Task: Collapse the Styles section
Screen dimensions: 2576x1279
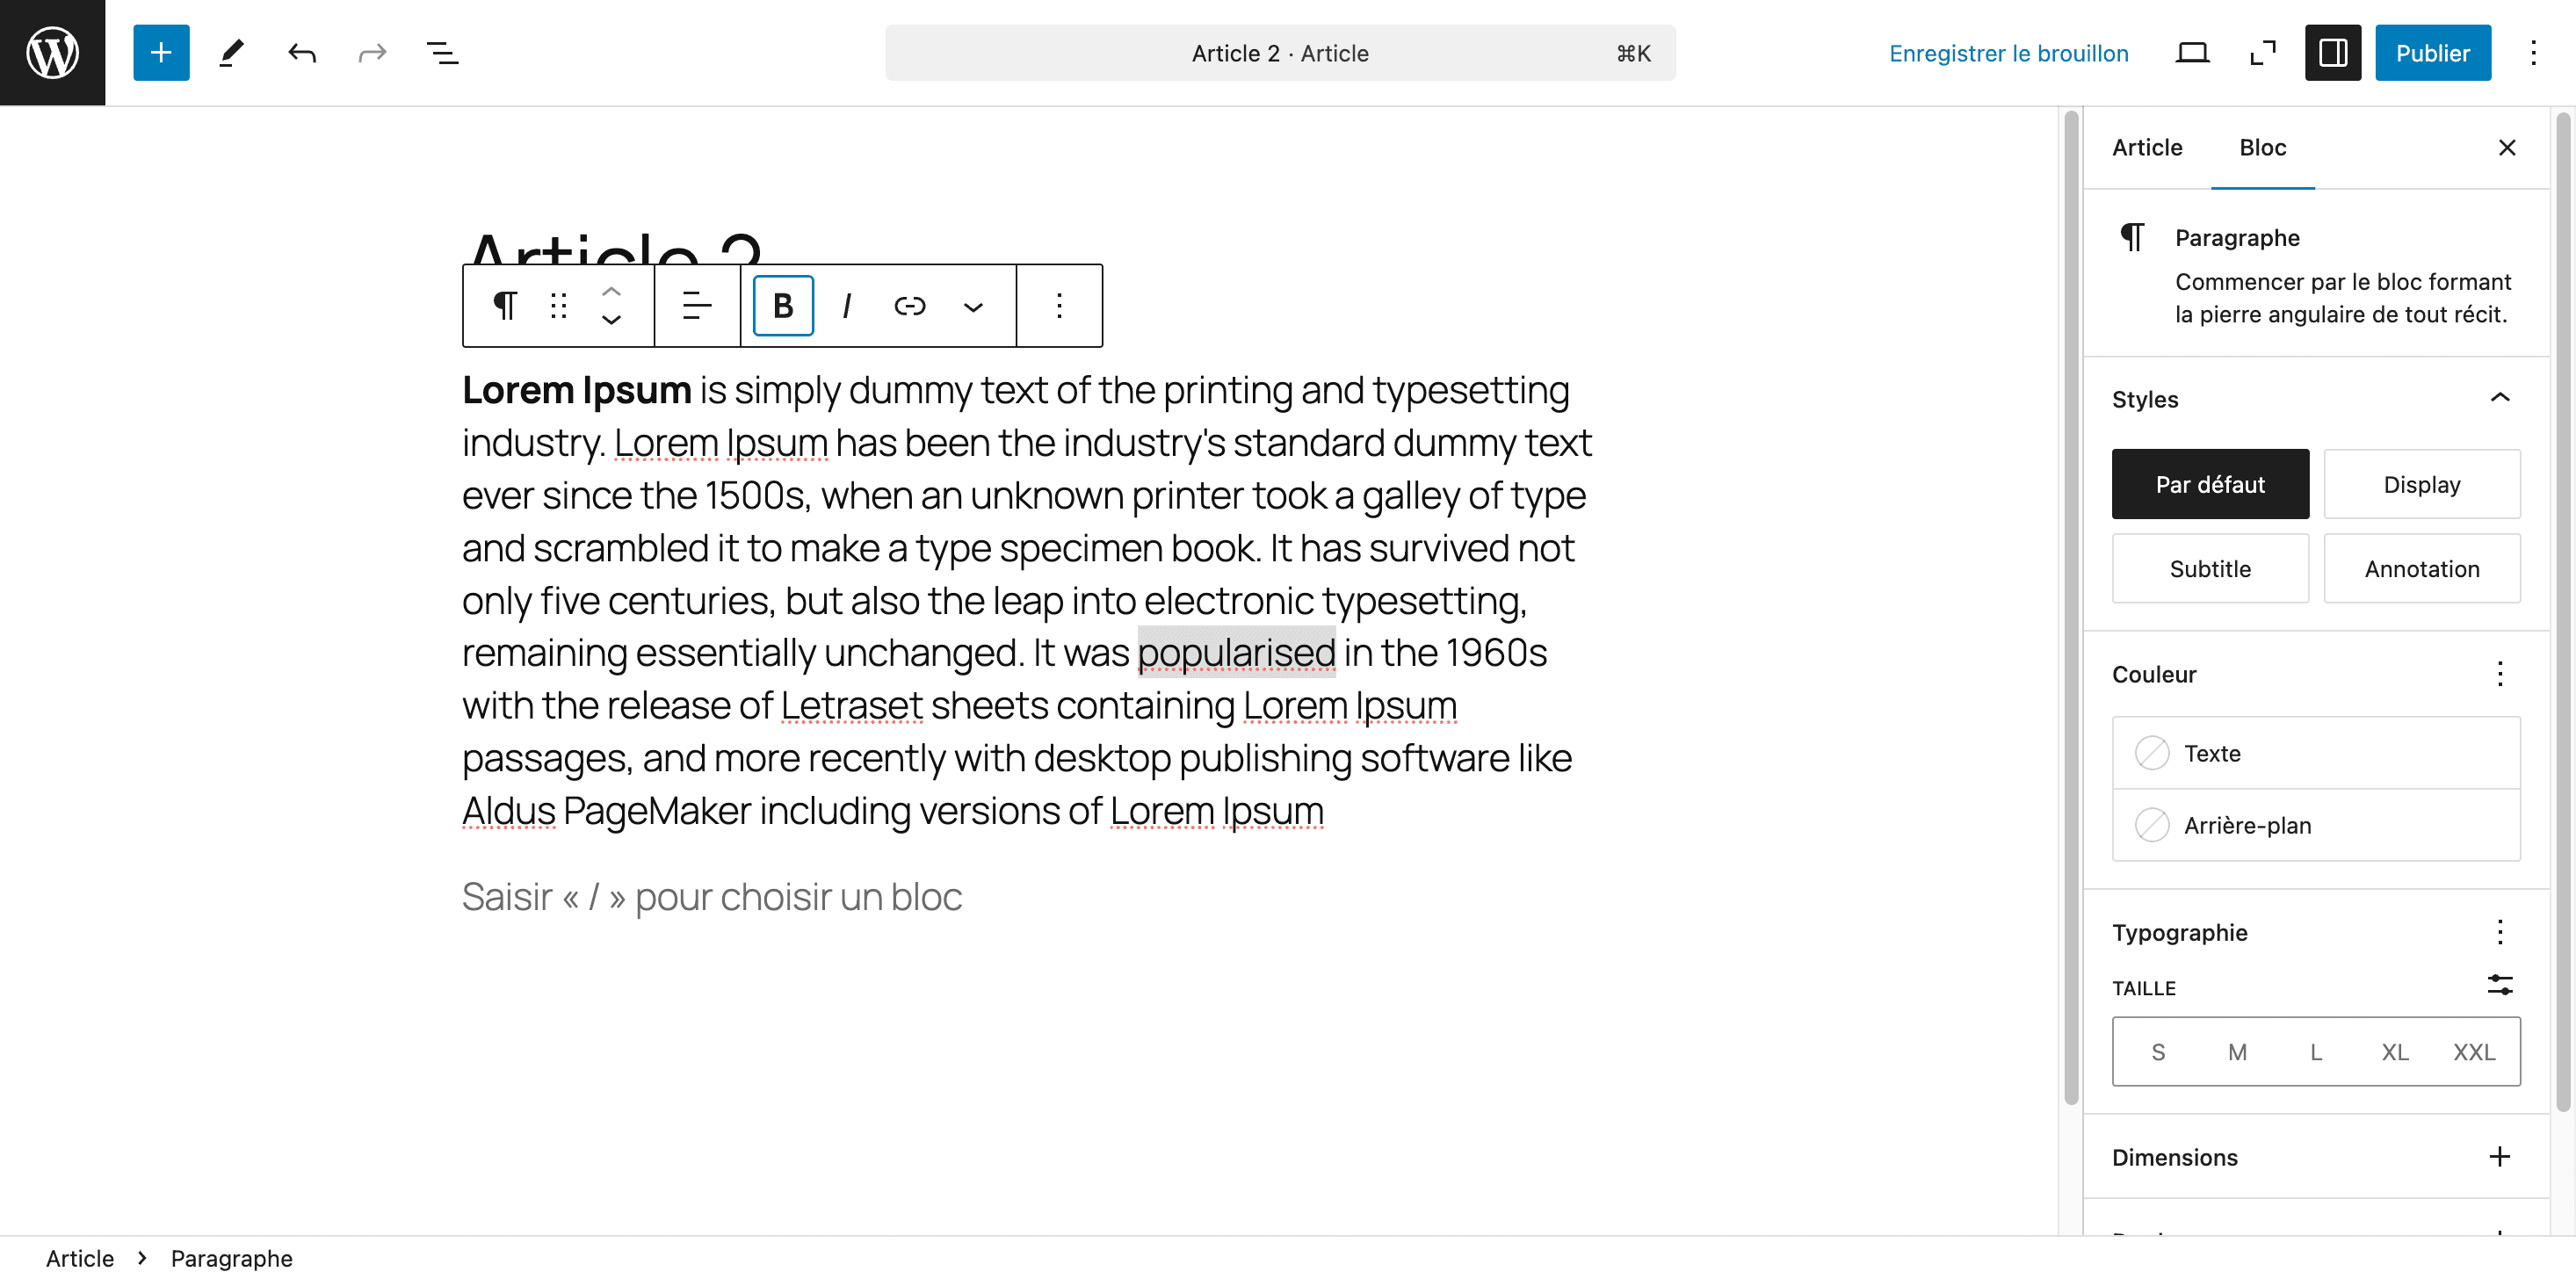Action: tap(2499, 398)
